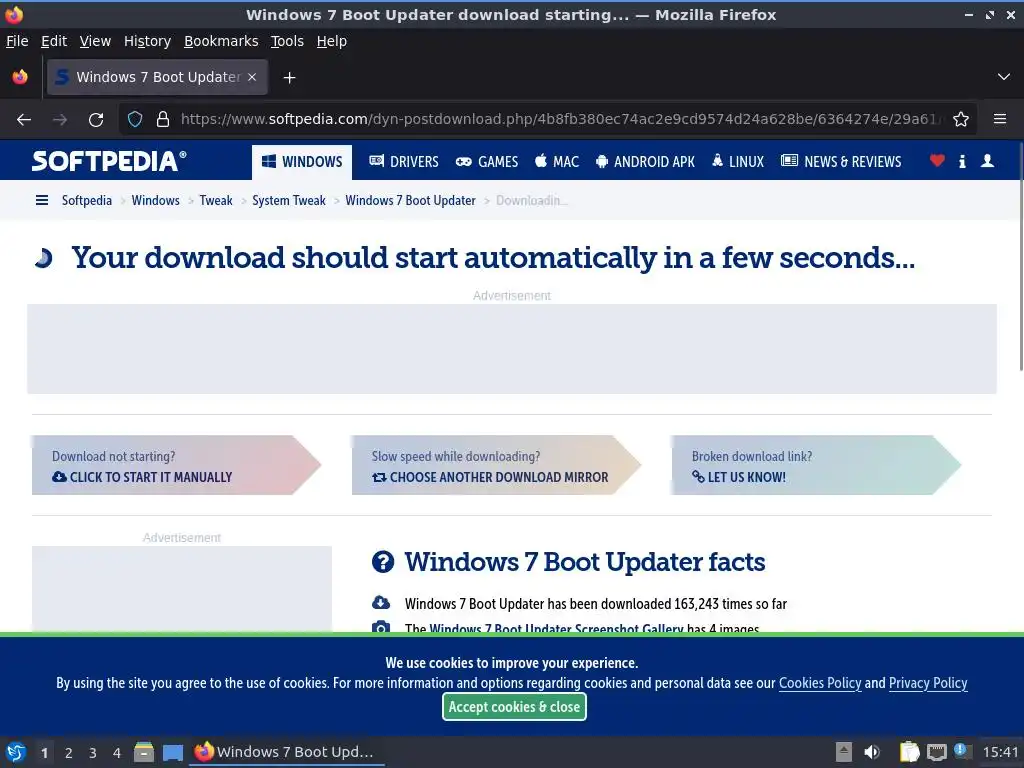Click the address bar URL field
Screen dimensions: 1024x768
[x=558, y=120]
